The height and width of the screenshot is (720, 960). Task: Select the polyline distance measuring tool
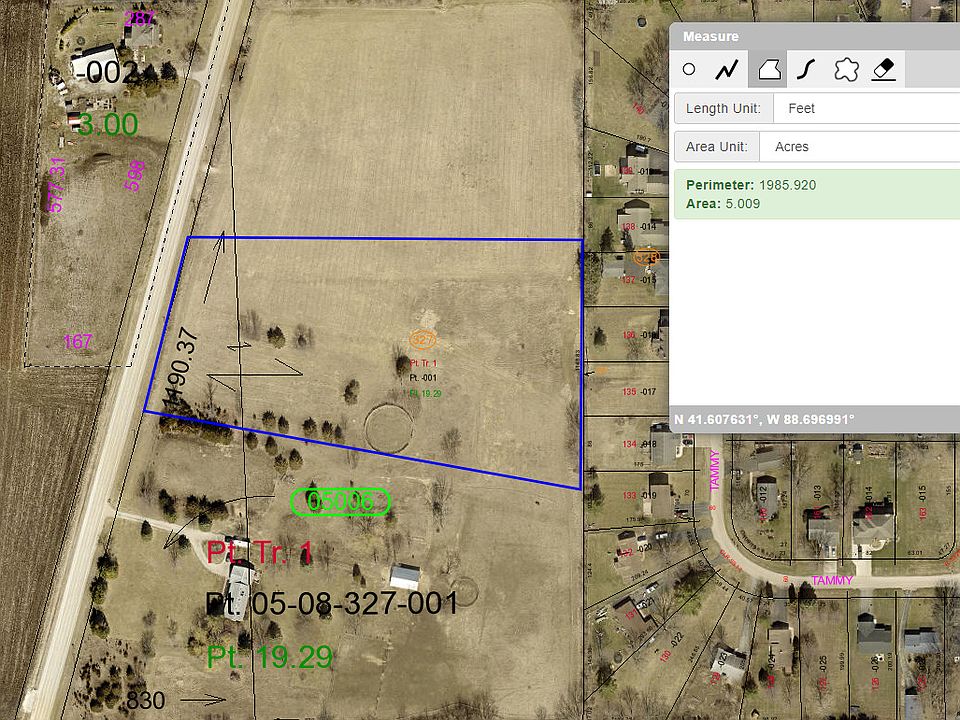click(x=728, y=69)
